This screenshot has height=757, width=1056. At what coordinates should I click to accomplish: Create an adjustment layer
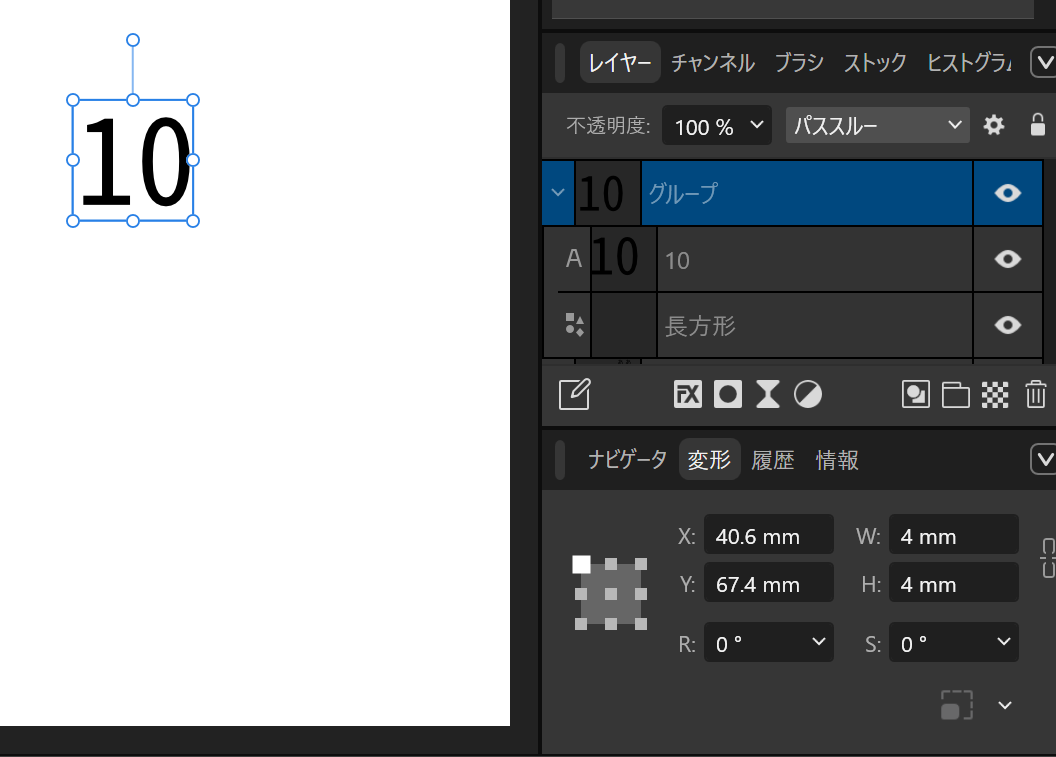pyautogui.click(x=807, y=394)
